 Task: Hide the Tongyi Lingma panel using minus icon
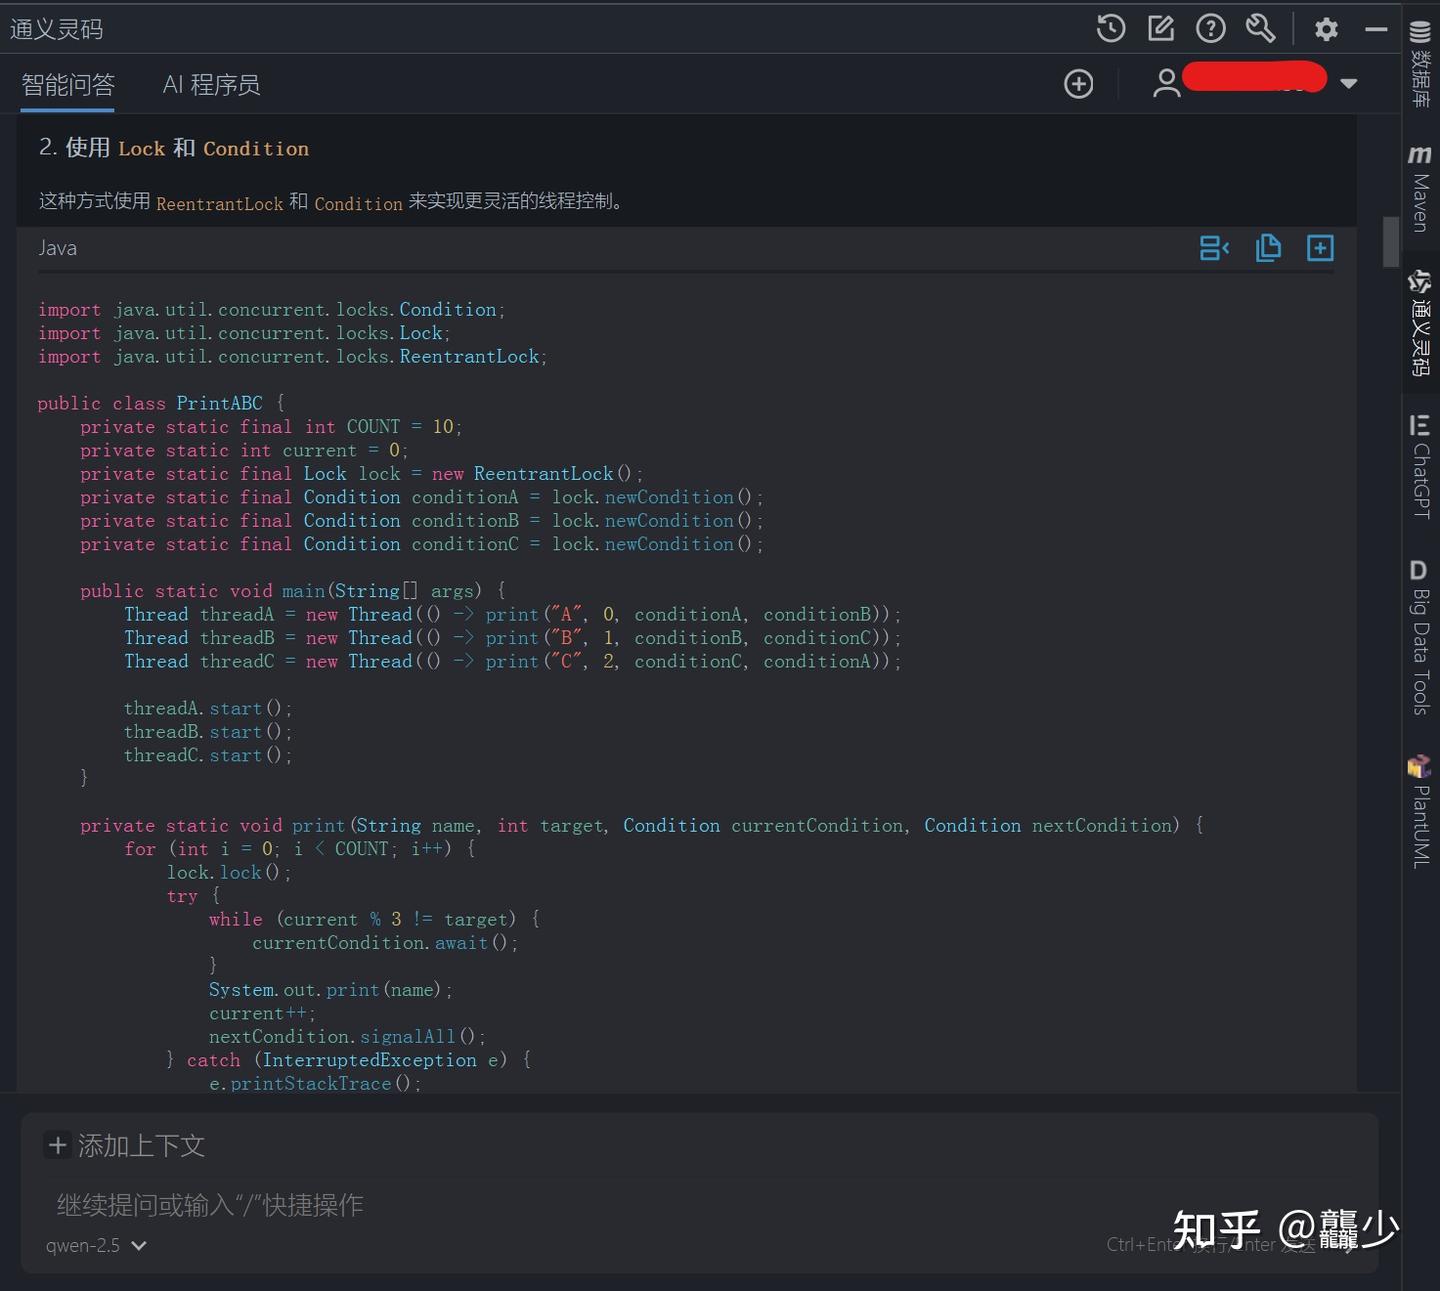1376,29
